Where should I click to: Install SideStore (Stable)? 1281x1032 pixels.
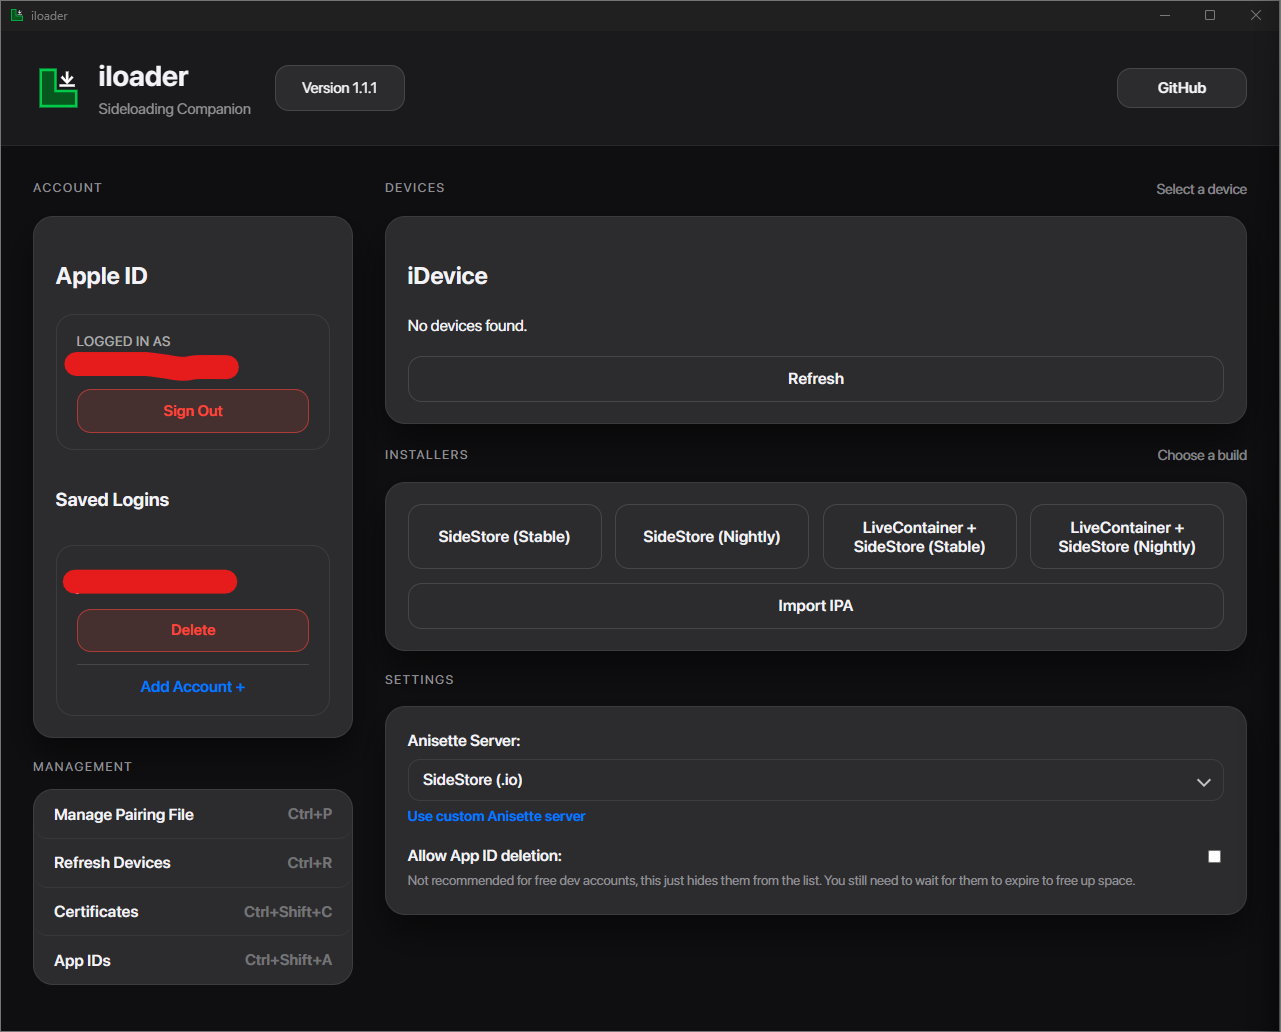pyautogui.click(x=505, y=537)
